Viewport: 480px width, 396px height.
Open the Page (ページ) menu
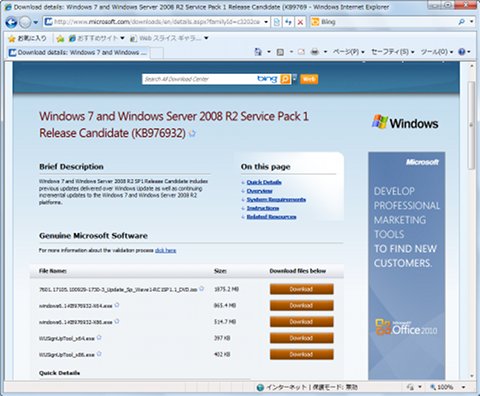pos(349,52)
